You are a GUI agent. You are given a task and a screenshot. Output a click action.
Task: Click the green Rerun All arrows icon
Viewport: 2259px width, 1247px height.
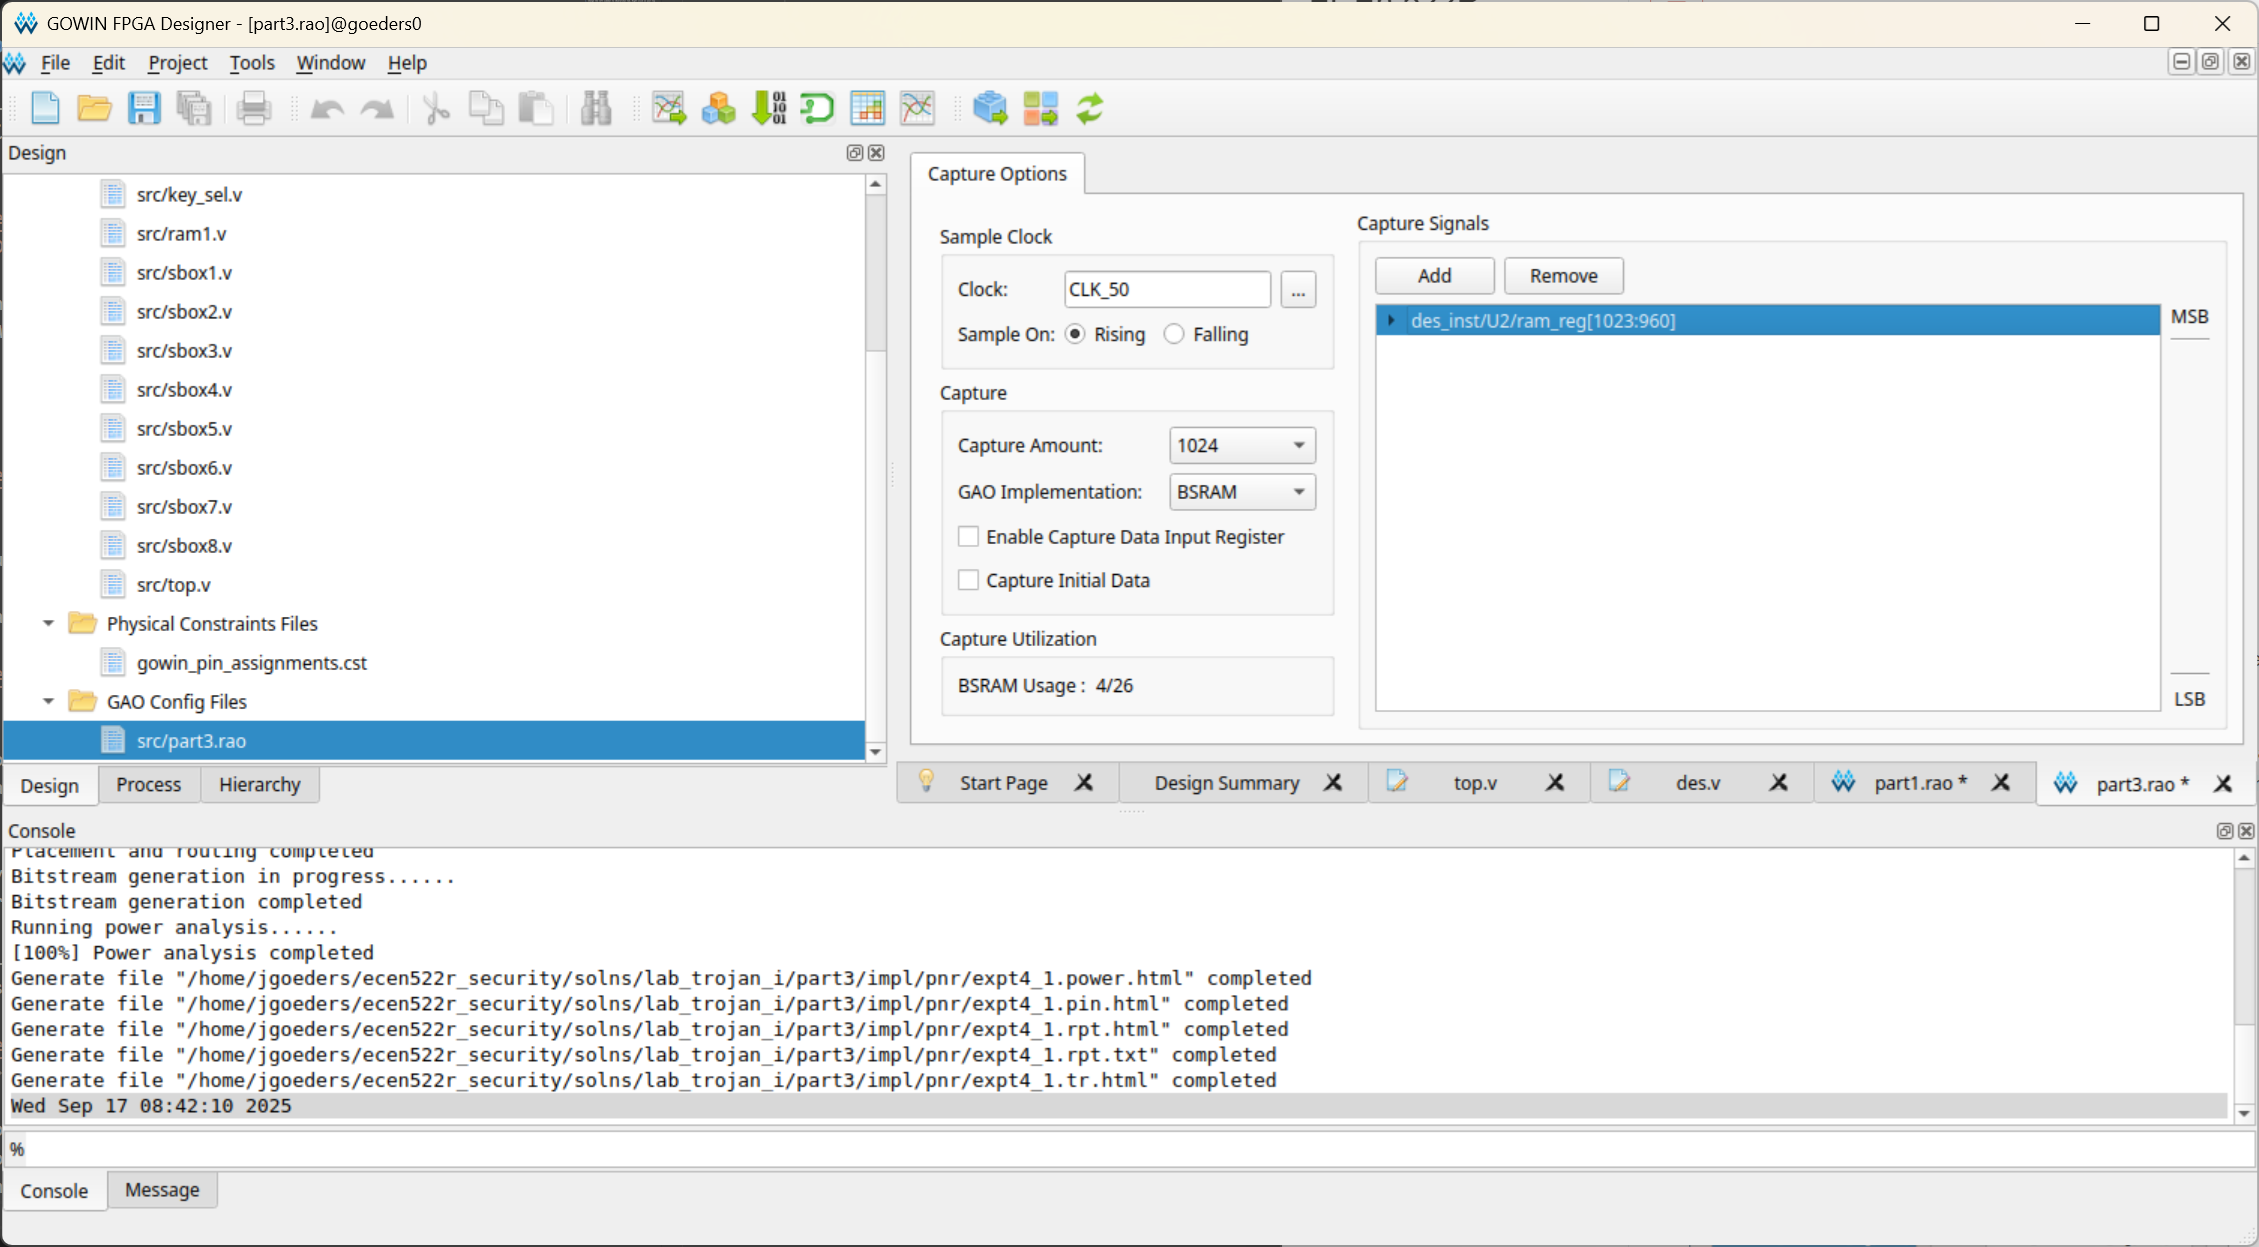coord(1090,108)
